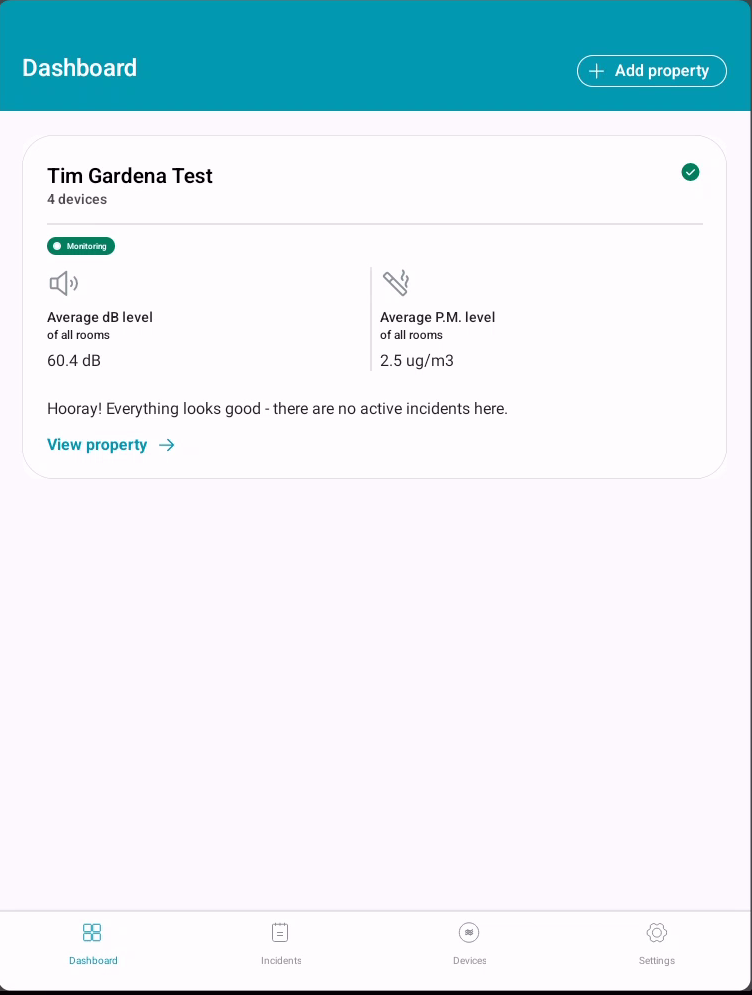Follow the View property link
This screenshot has width=752, height=995.
click(97, 445)
